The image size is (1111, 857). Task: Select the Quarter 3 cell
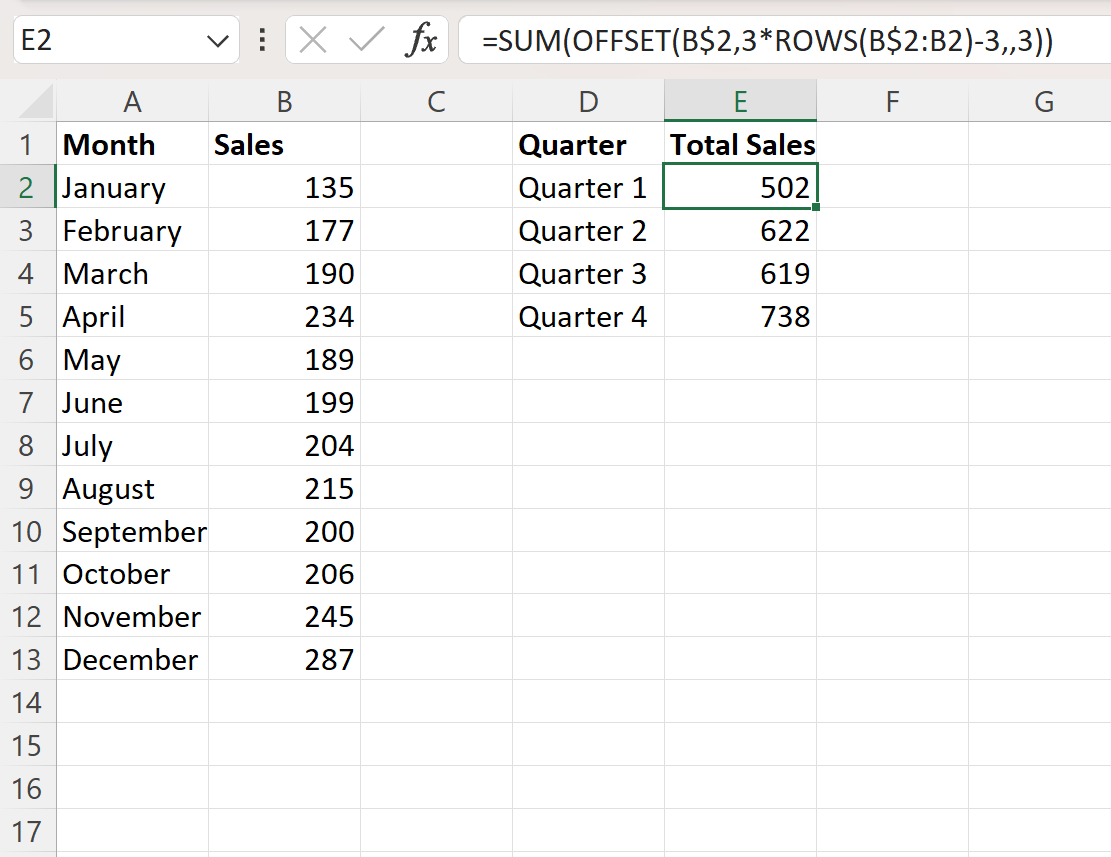point(588,273)
